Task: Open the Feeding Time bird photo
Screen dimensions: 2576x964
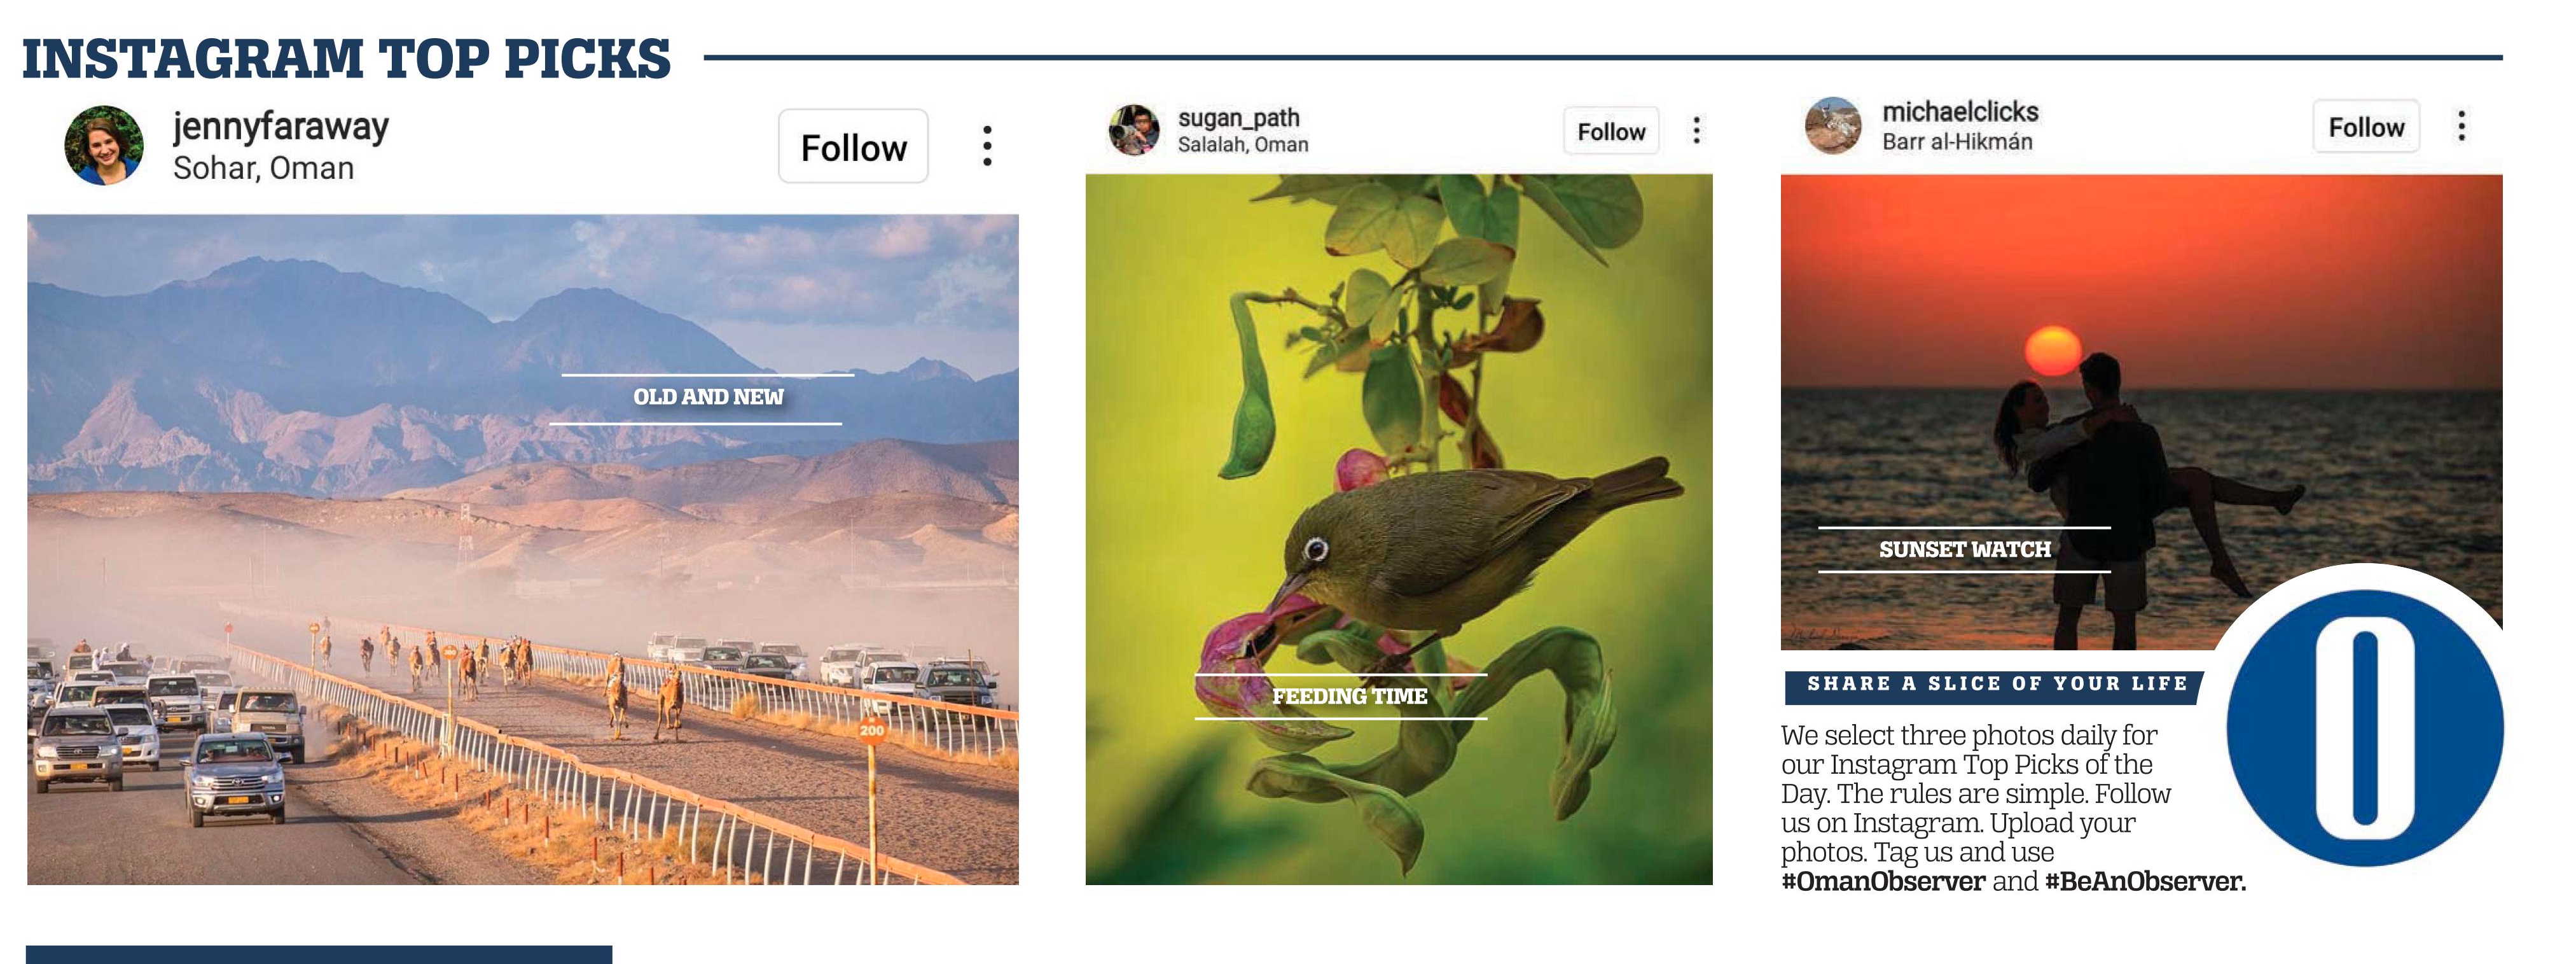Action: tap(1399, 529)
